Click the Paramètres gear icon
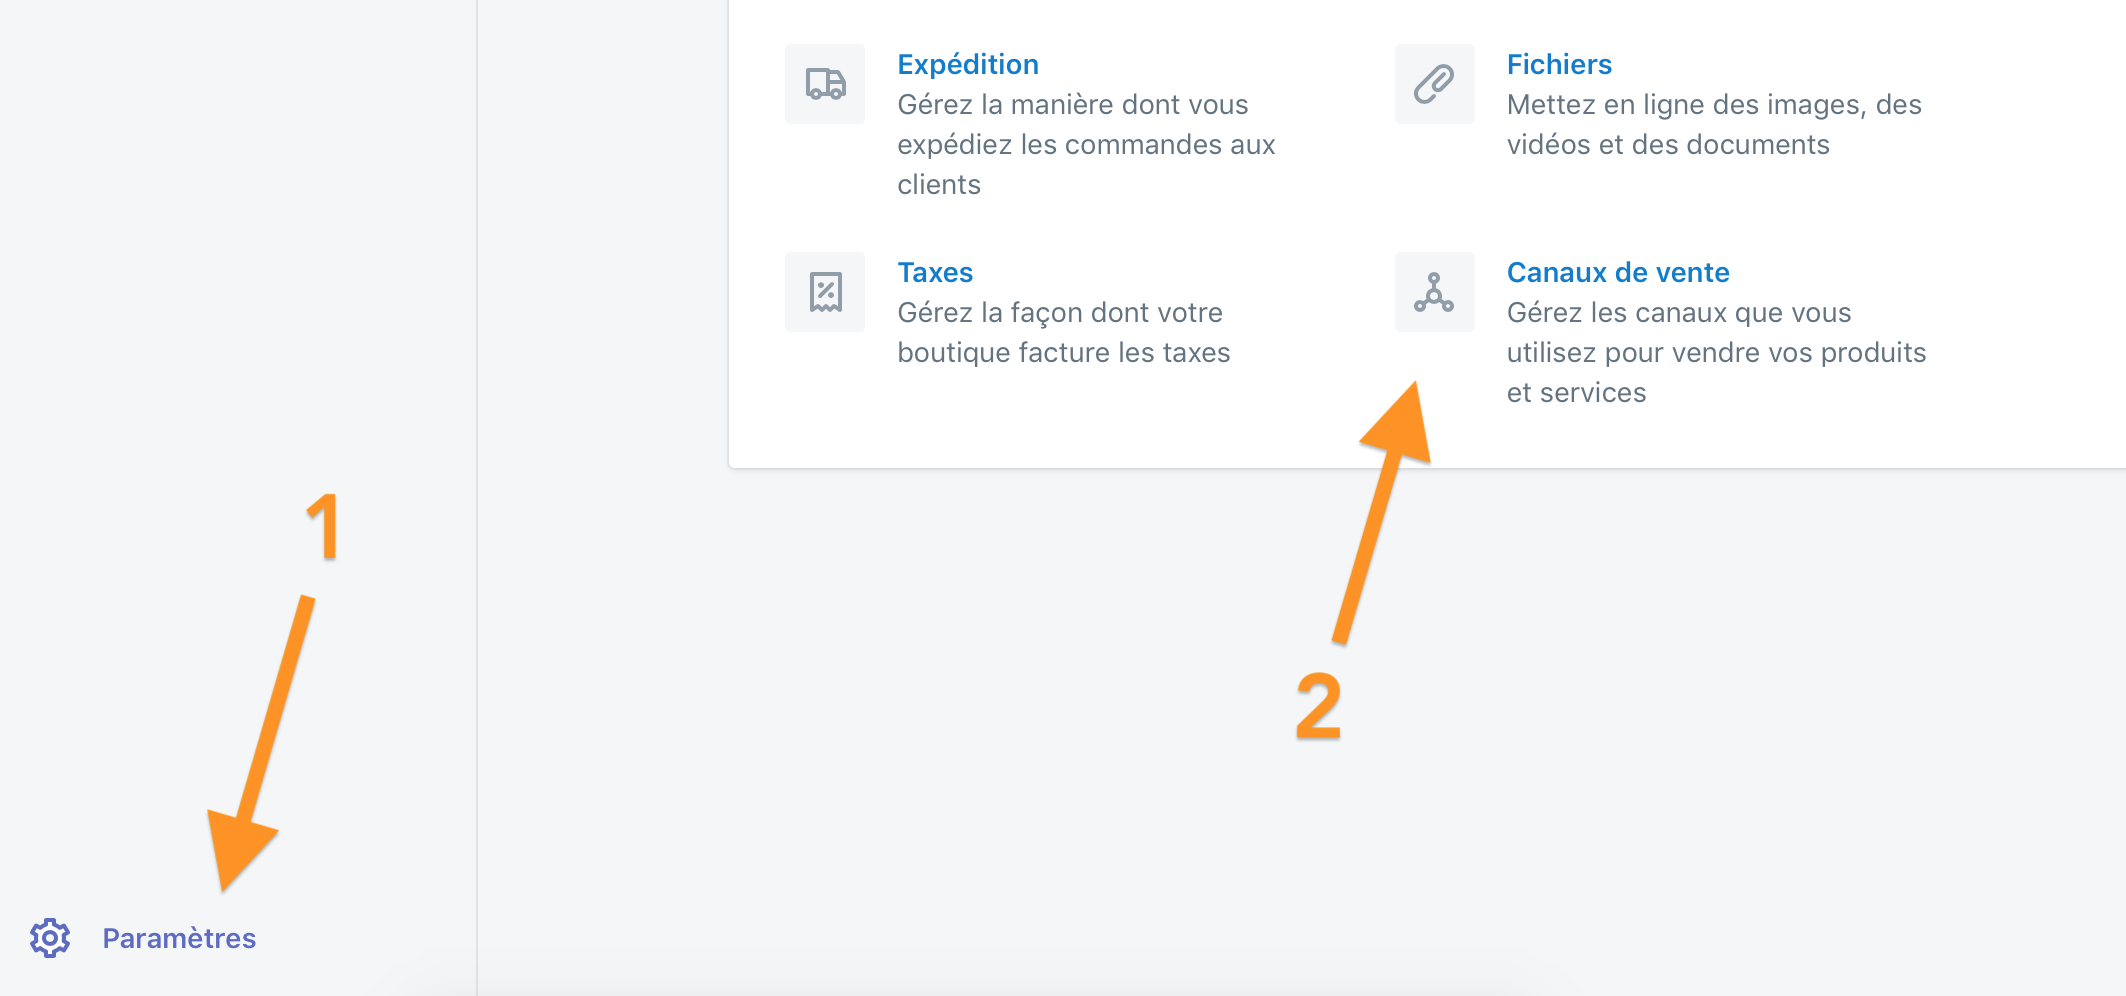This screenshot has width=2126, height=996. point(50,938)
